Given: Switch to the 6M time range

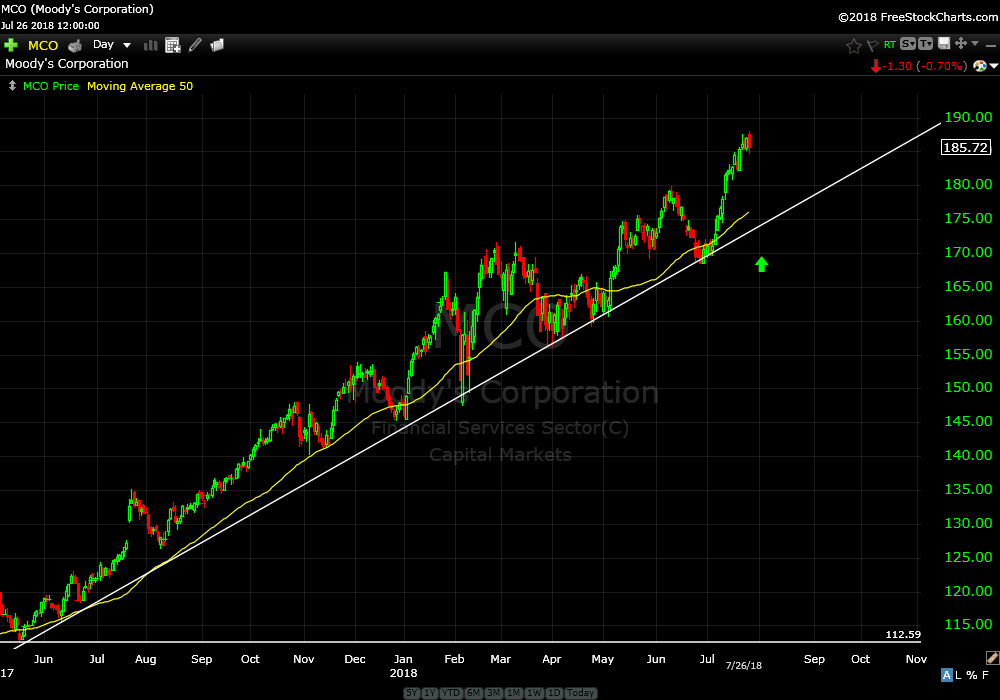Looking at the screenshot, I should pyautogui.click(x=473, y=693).
